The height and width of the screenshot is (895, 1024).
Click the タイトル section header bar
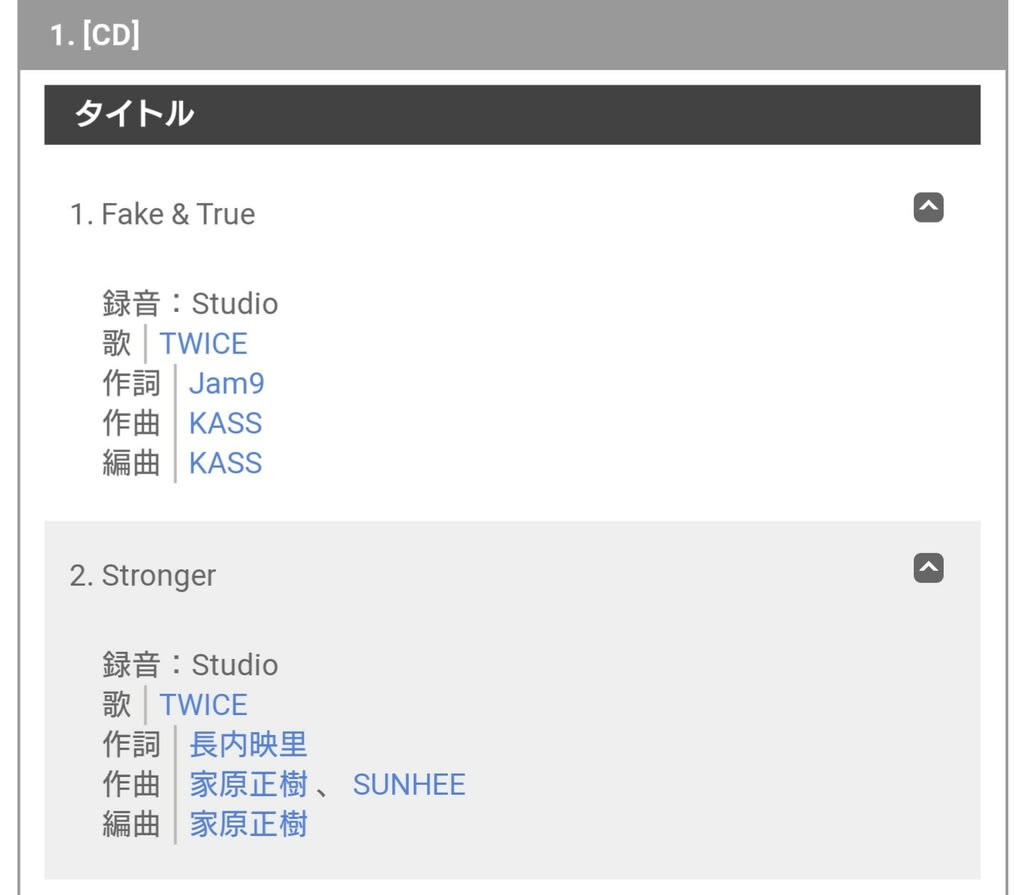[513, 114]
